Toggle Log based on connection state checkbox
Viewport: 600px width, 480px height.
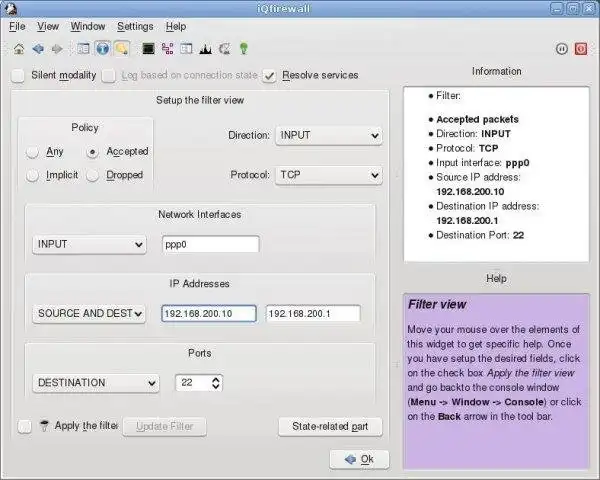(x=109, y=75)
